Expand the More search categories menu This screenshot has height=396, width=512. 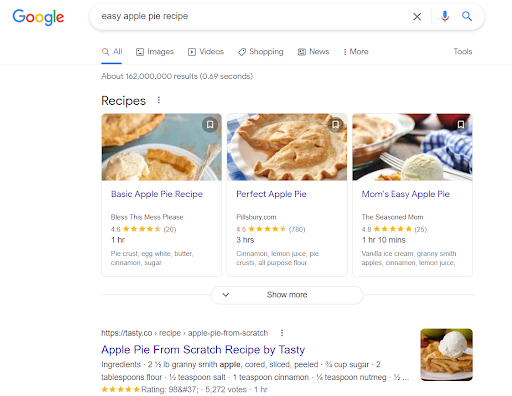coord(356,52)
